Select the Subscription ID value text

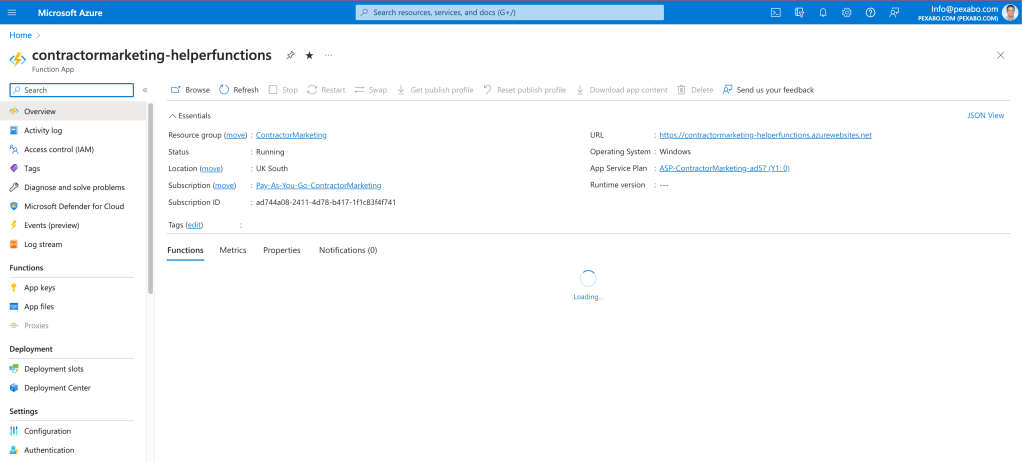[326, 202]
